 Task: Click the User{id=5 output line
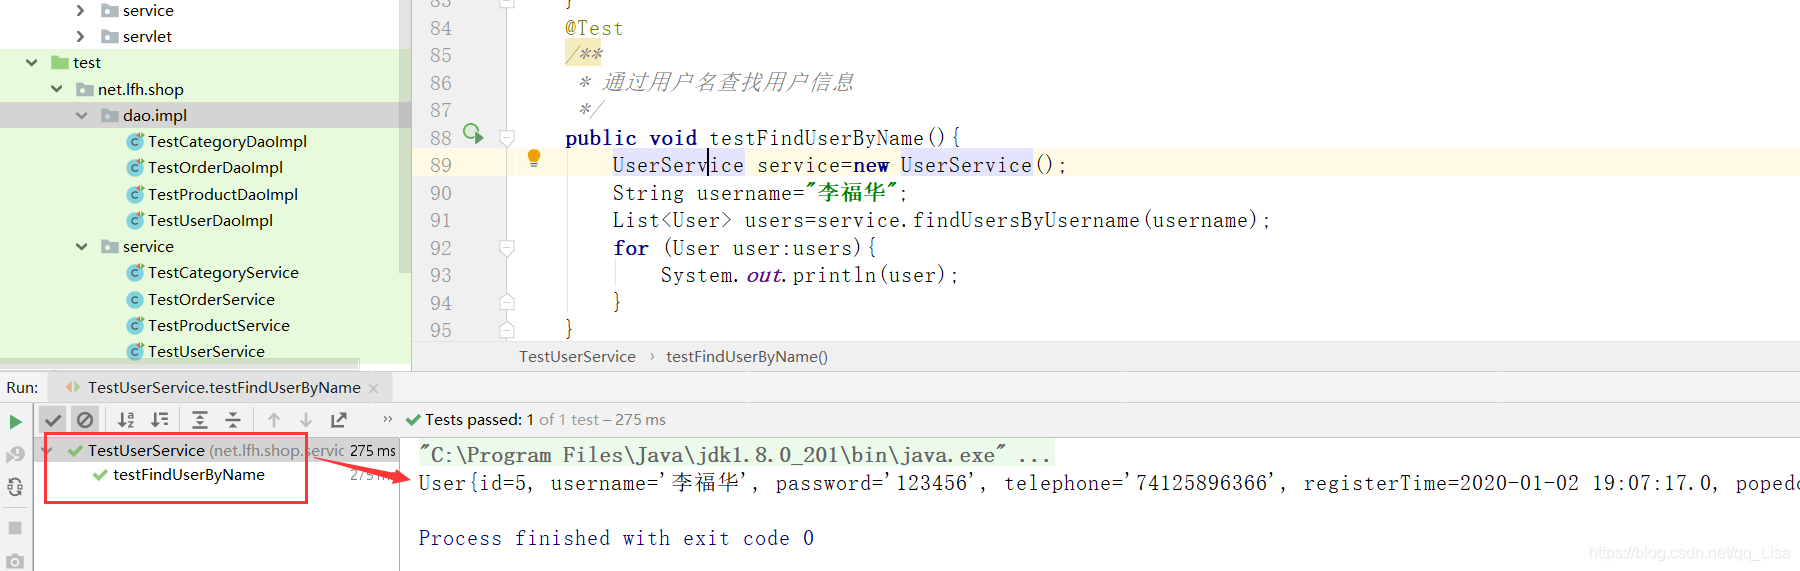[1108, 483]
